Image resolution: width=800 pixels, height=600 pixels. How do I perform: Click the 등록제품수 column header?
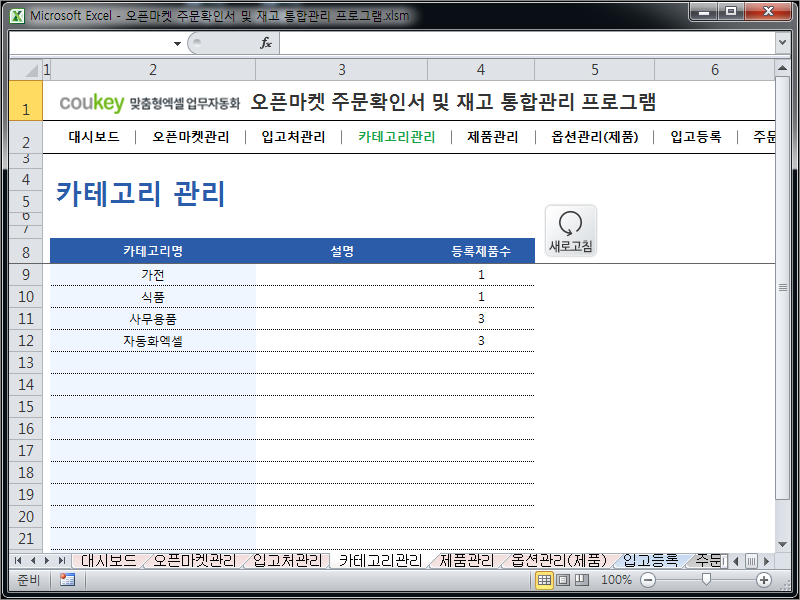481,251
